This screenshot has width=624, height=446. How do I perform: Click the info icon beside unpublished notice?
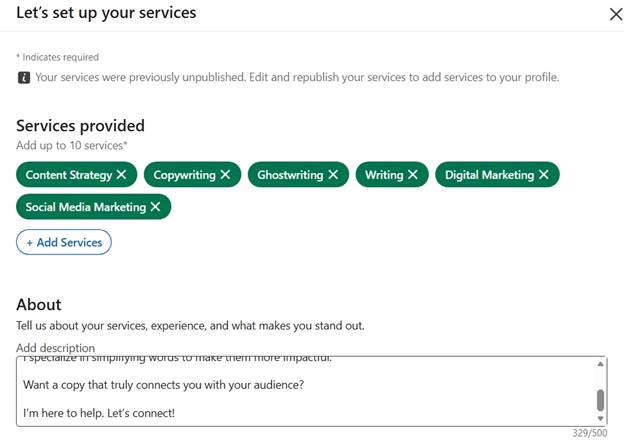click(24, 77)
